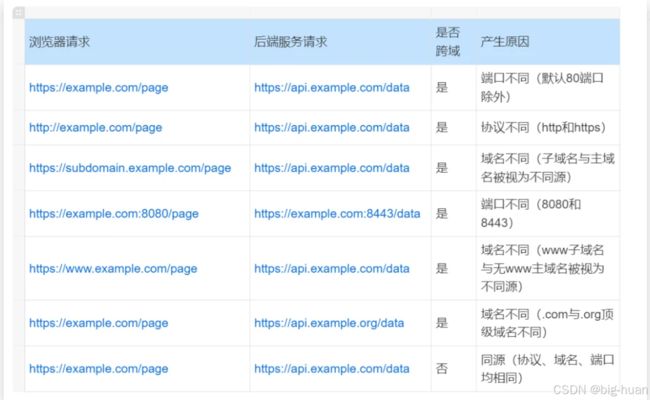Screen dimensions: 650x400
Task: Open the api.example.com/data link in the subdomain row
Action: coord(332,168)
